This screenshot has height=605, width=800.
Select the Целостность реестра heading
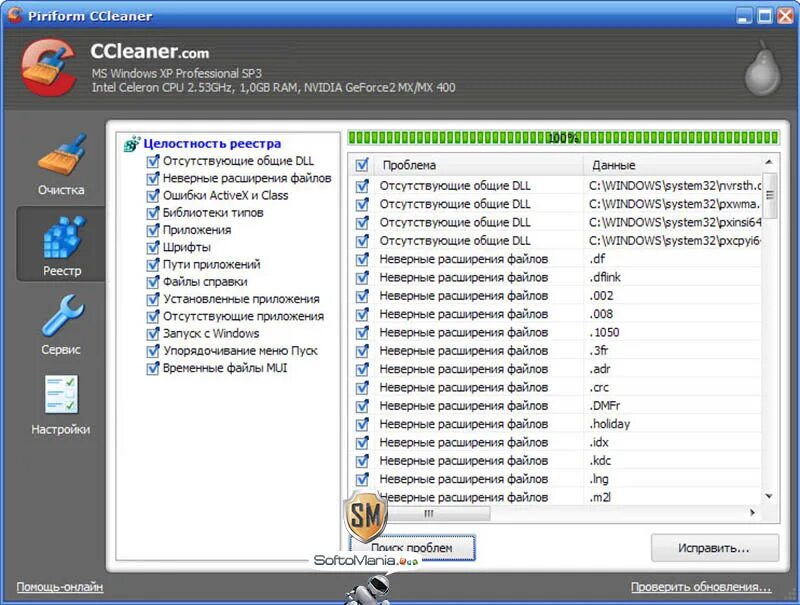click(x=212, y=144)
